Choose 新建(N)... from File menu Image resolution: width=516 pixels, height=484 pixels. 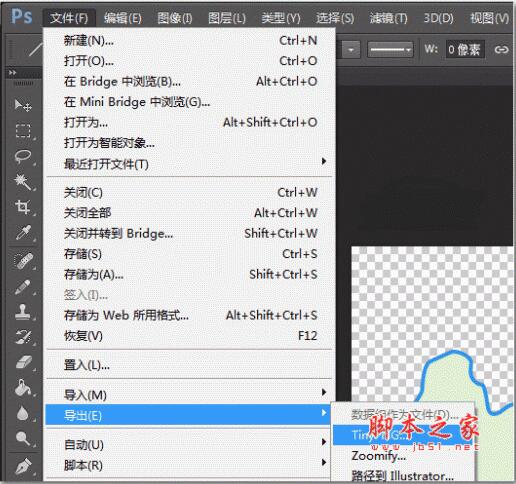point(190,41)
